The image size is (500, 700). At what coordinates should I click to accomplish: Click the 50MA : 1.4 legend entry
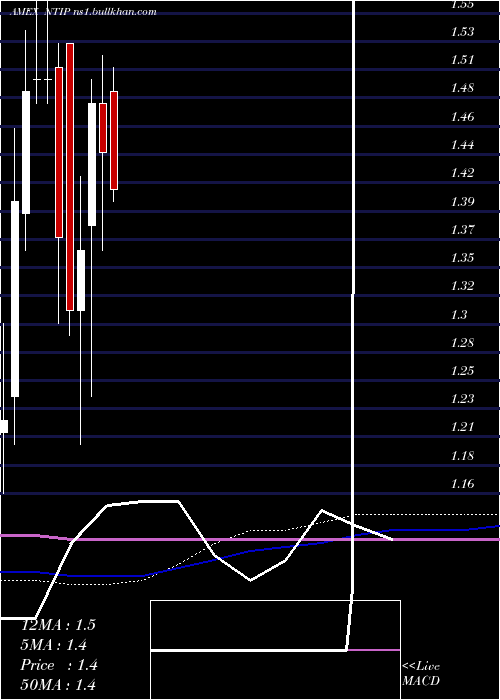tap(58, 685)
